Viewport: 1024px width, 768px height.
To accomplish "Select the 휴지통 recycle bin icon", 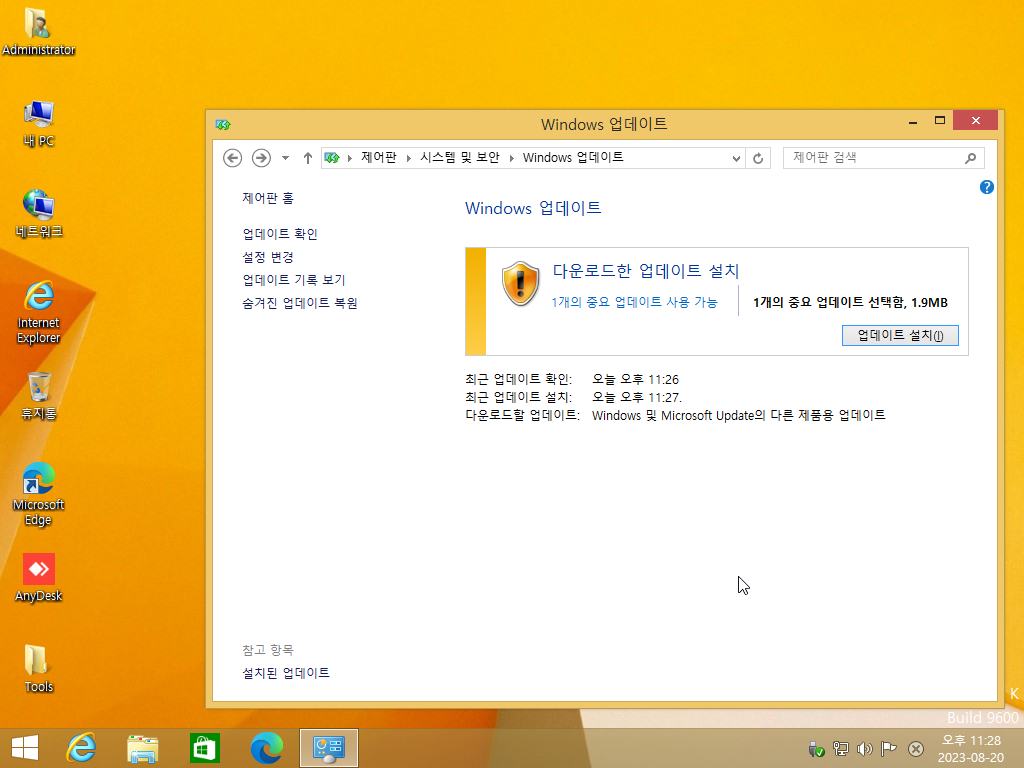I will click(38, 396).
